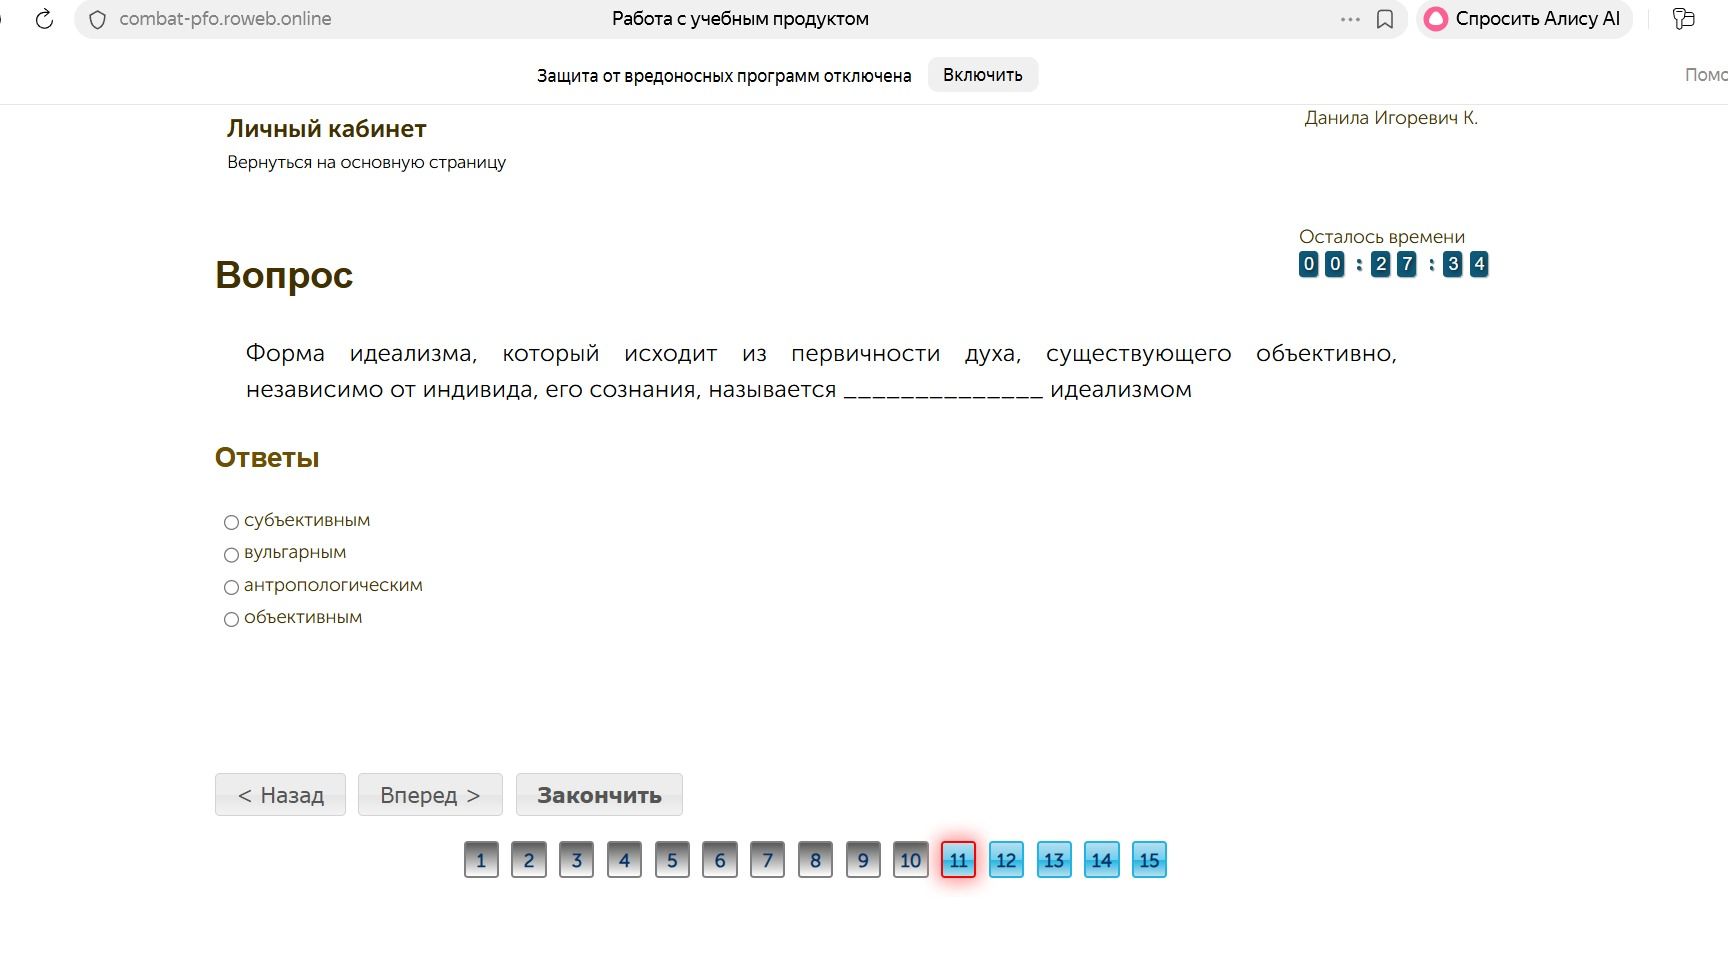1728x972 pixels.
Task: Enable malware protection via «Включить»
Action: [x=983, y=75]
